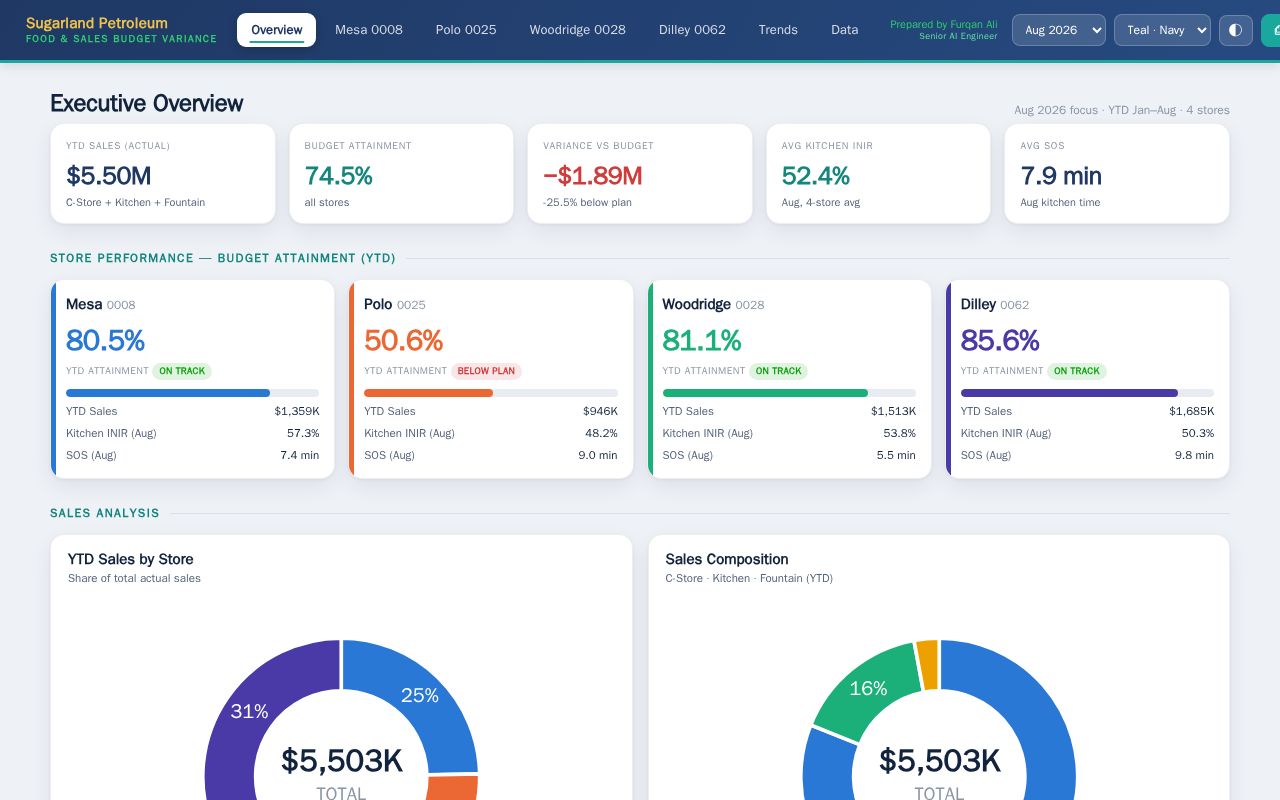
Task: Click Dilley's ON TRACK status badge
Action: (x=1077, y=371)
